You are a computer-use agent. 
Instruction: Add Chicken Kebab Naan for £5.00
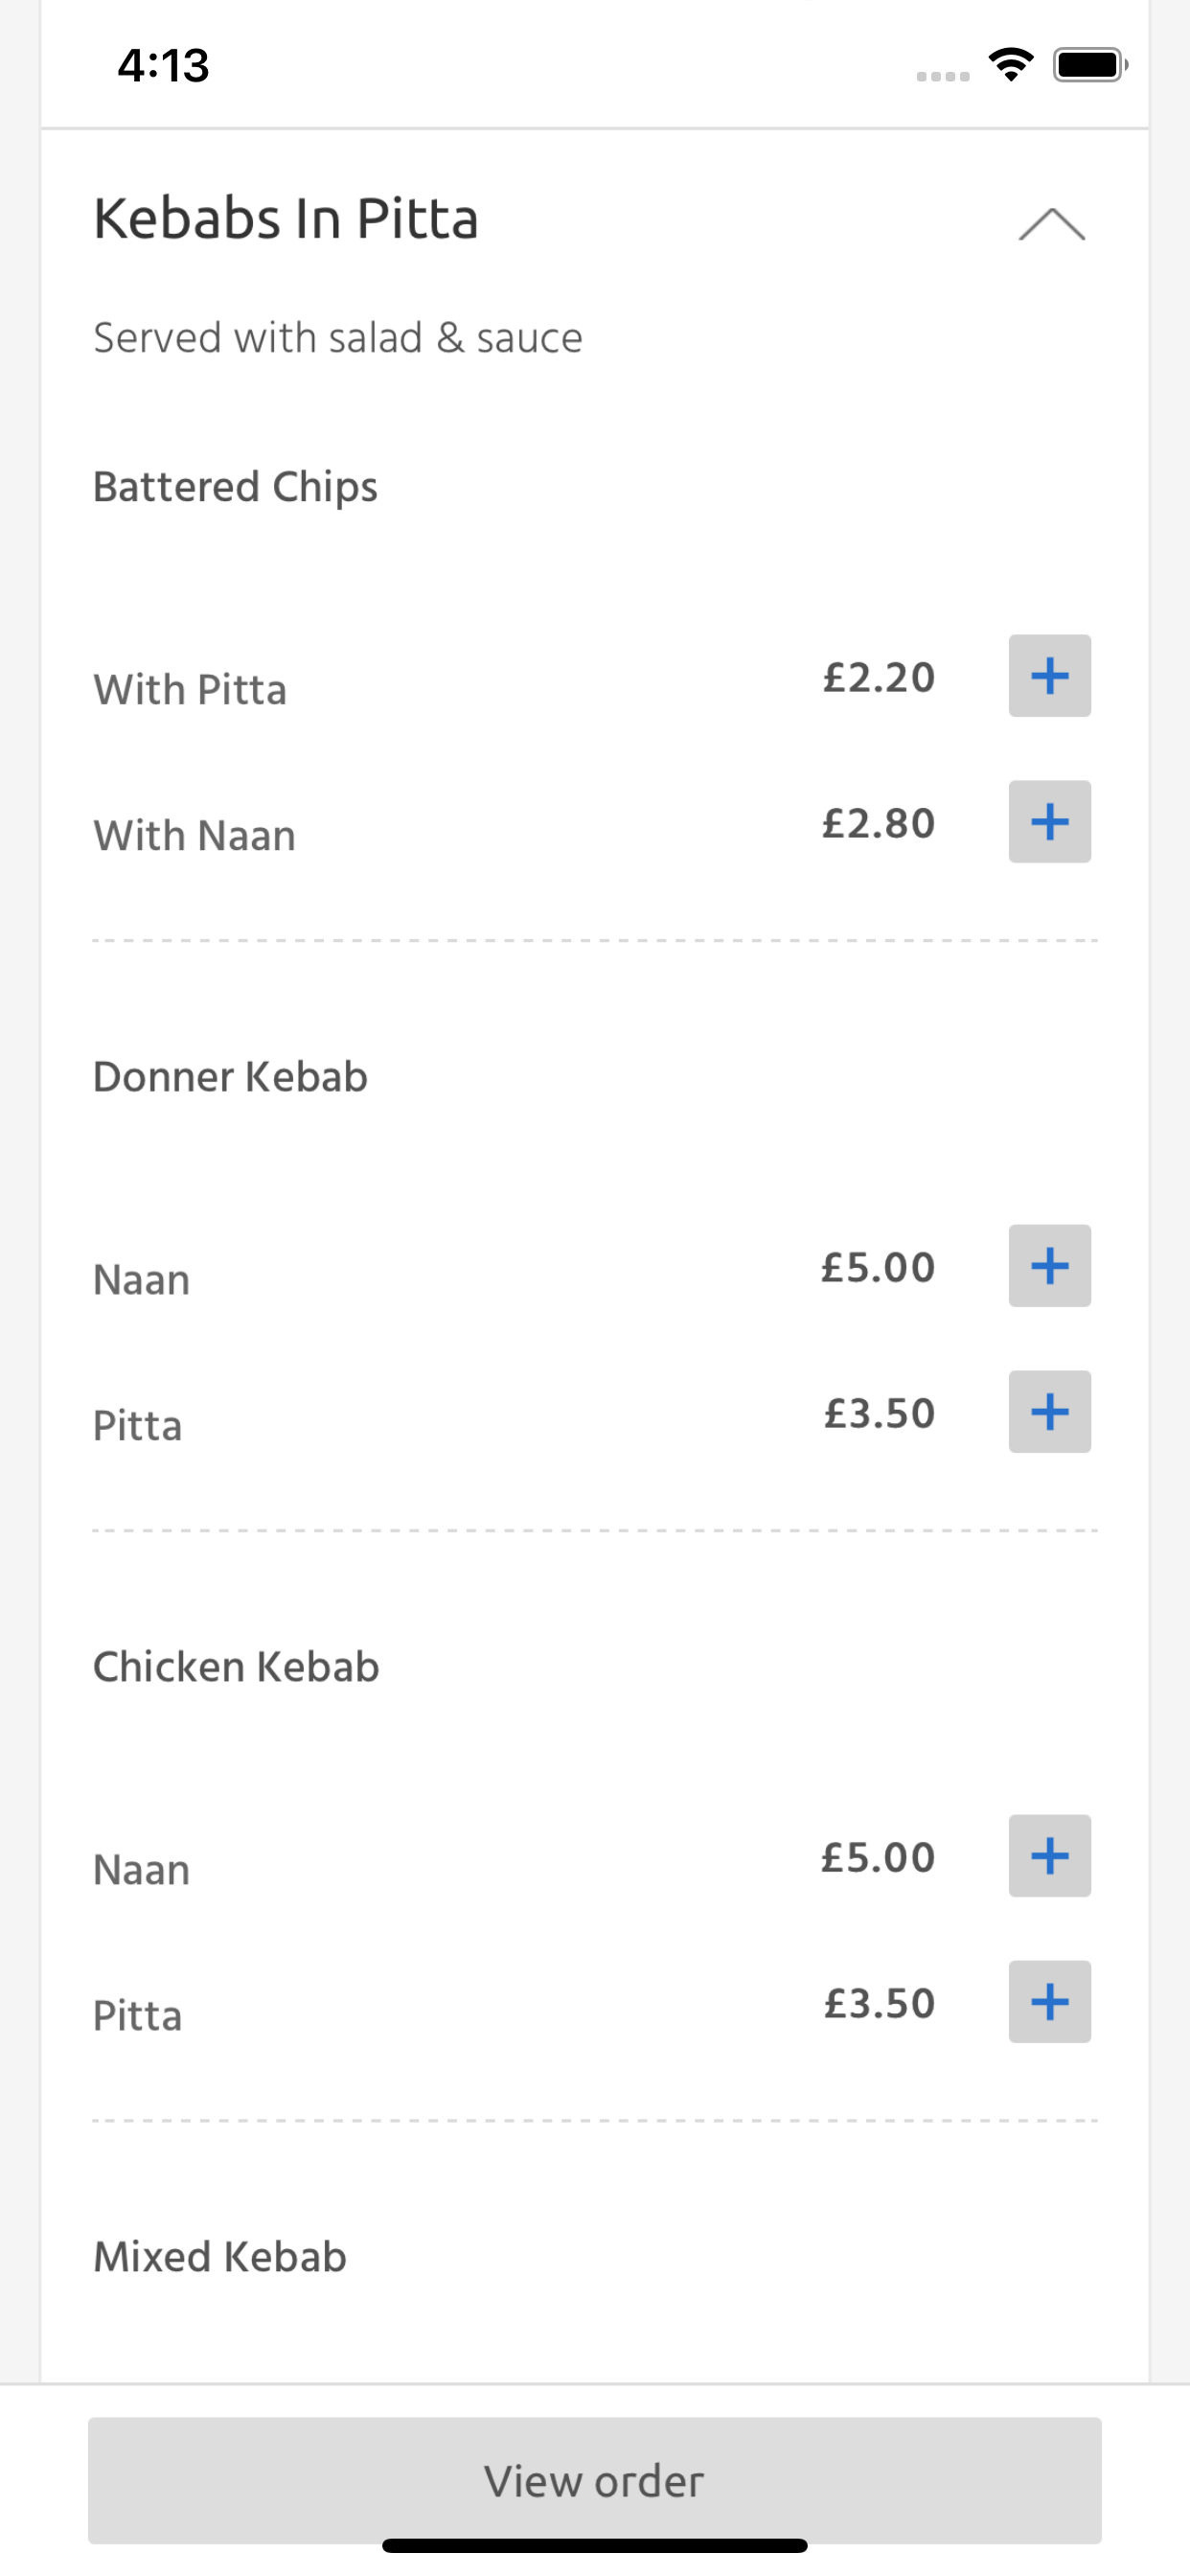tap(1049, 1856)
